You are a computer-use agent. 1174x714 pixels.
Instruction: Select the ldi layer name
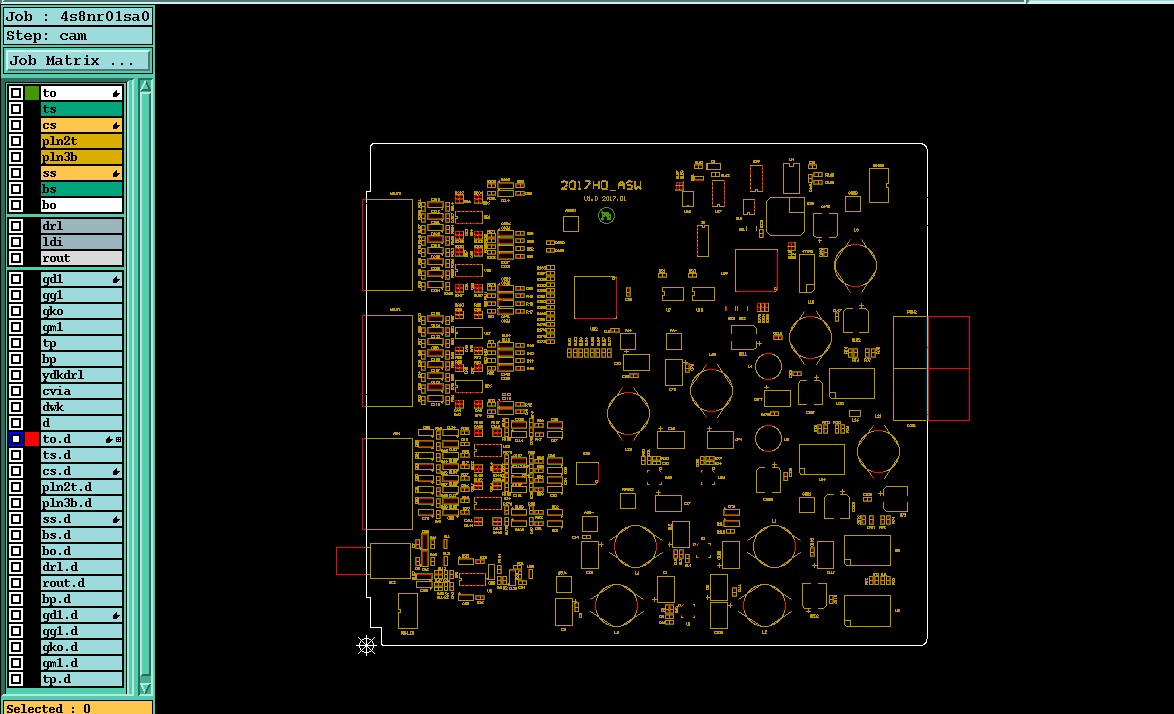tap(82, 242)
